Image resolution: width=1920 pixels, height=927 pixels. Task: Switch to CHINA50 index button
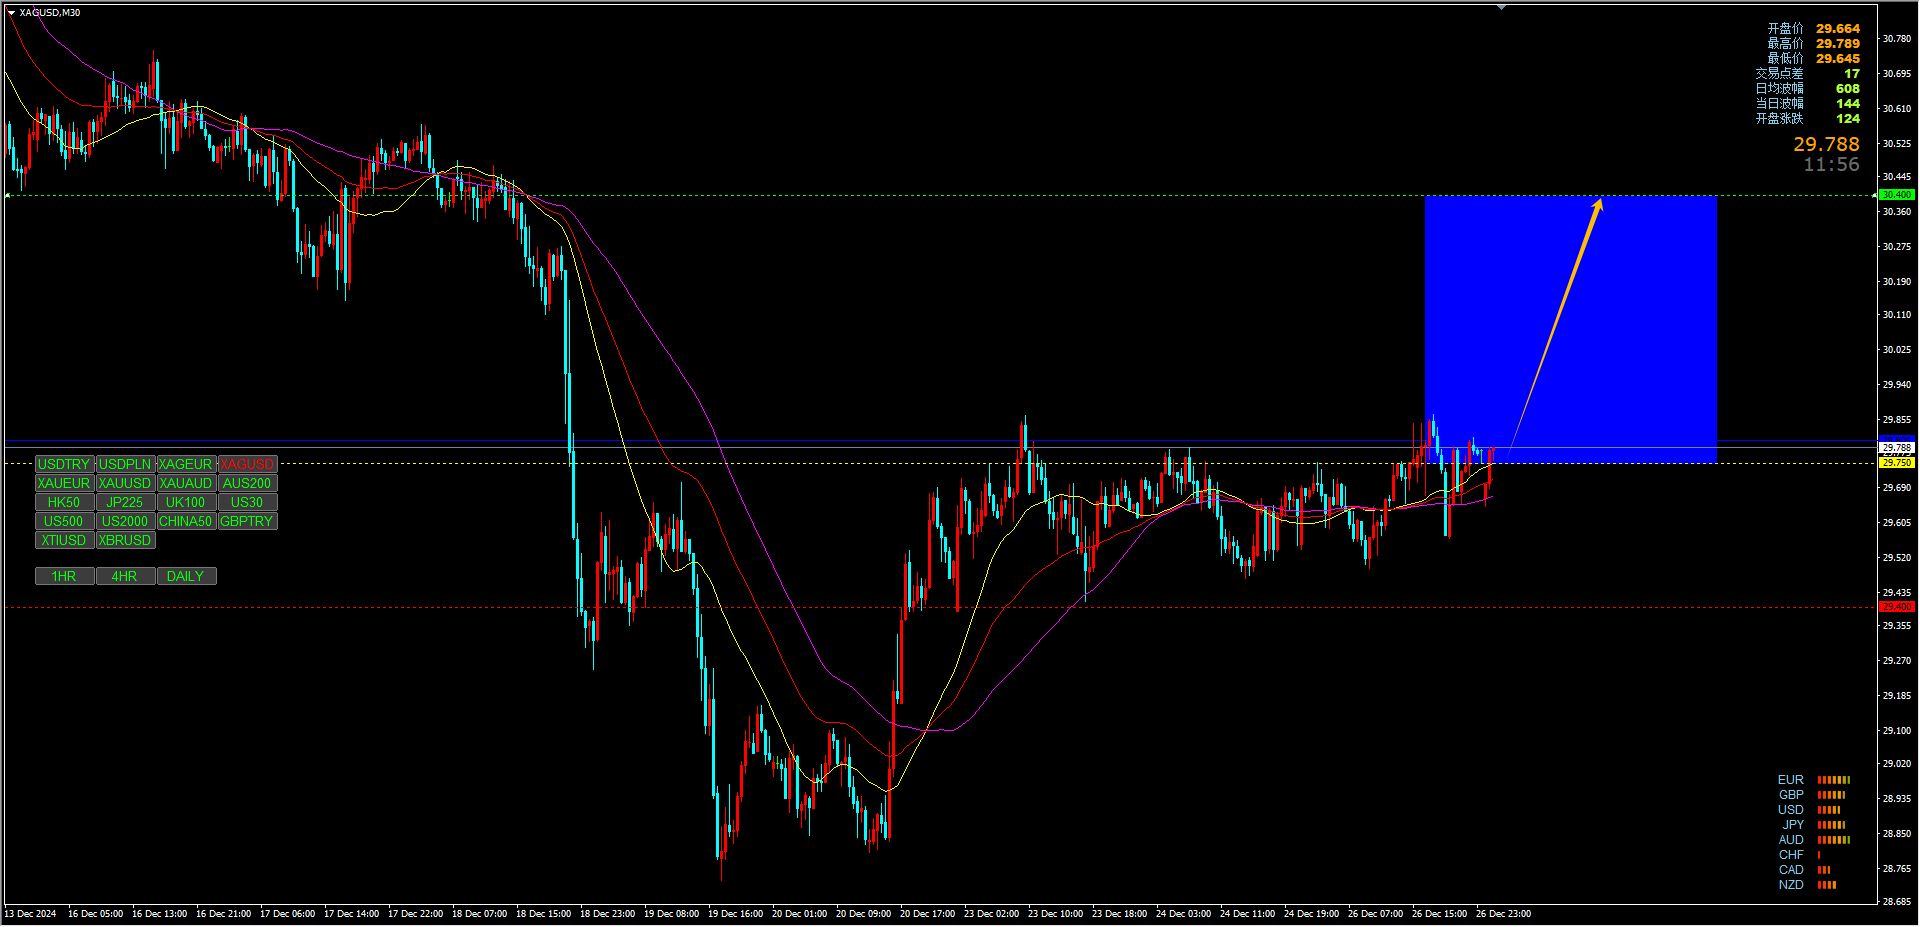(186, 522)
